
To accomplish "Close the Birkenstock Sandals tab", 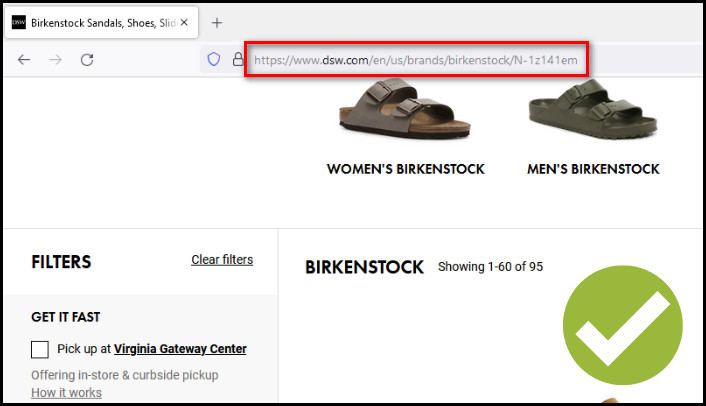I will [x=184, y=23].
